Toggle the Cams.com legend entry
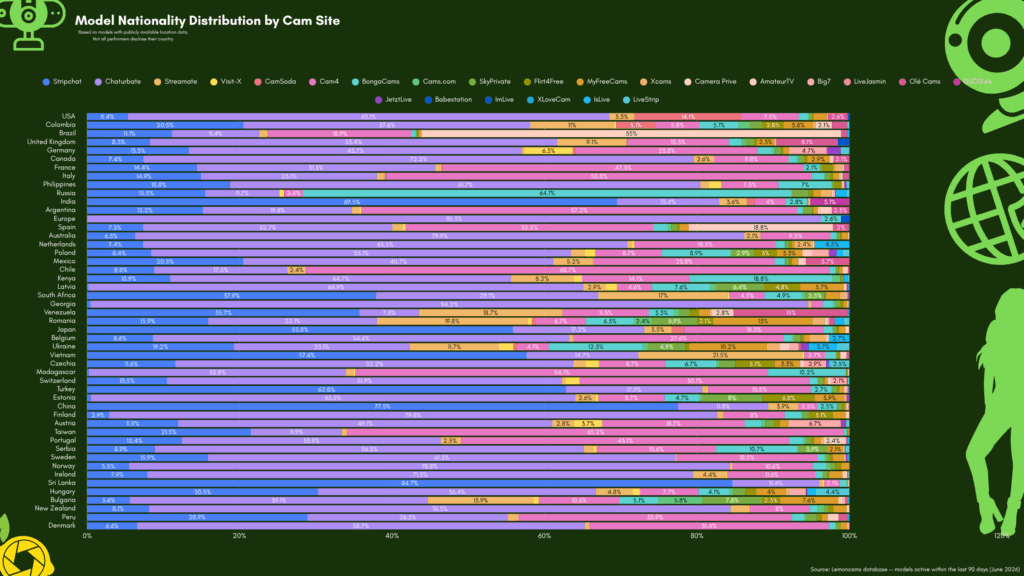 (434, 82)
